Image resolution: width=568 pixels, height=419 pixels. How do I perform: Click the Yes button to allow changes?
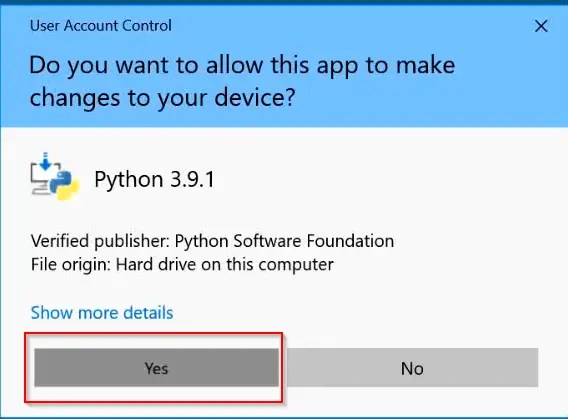pyautogui.click(x=156, y=368)
